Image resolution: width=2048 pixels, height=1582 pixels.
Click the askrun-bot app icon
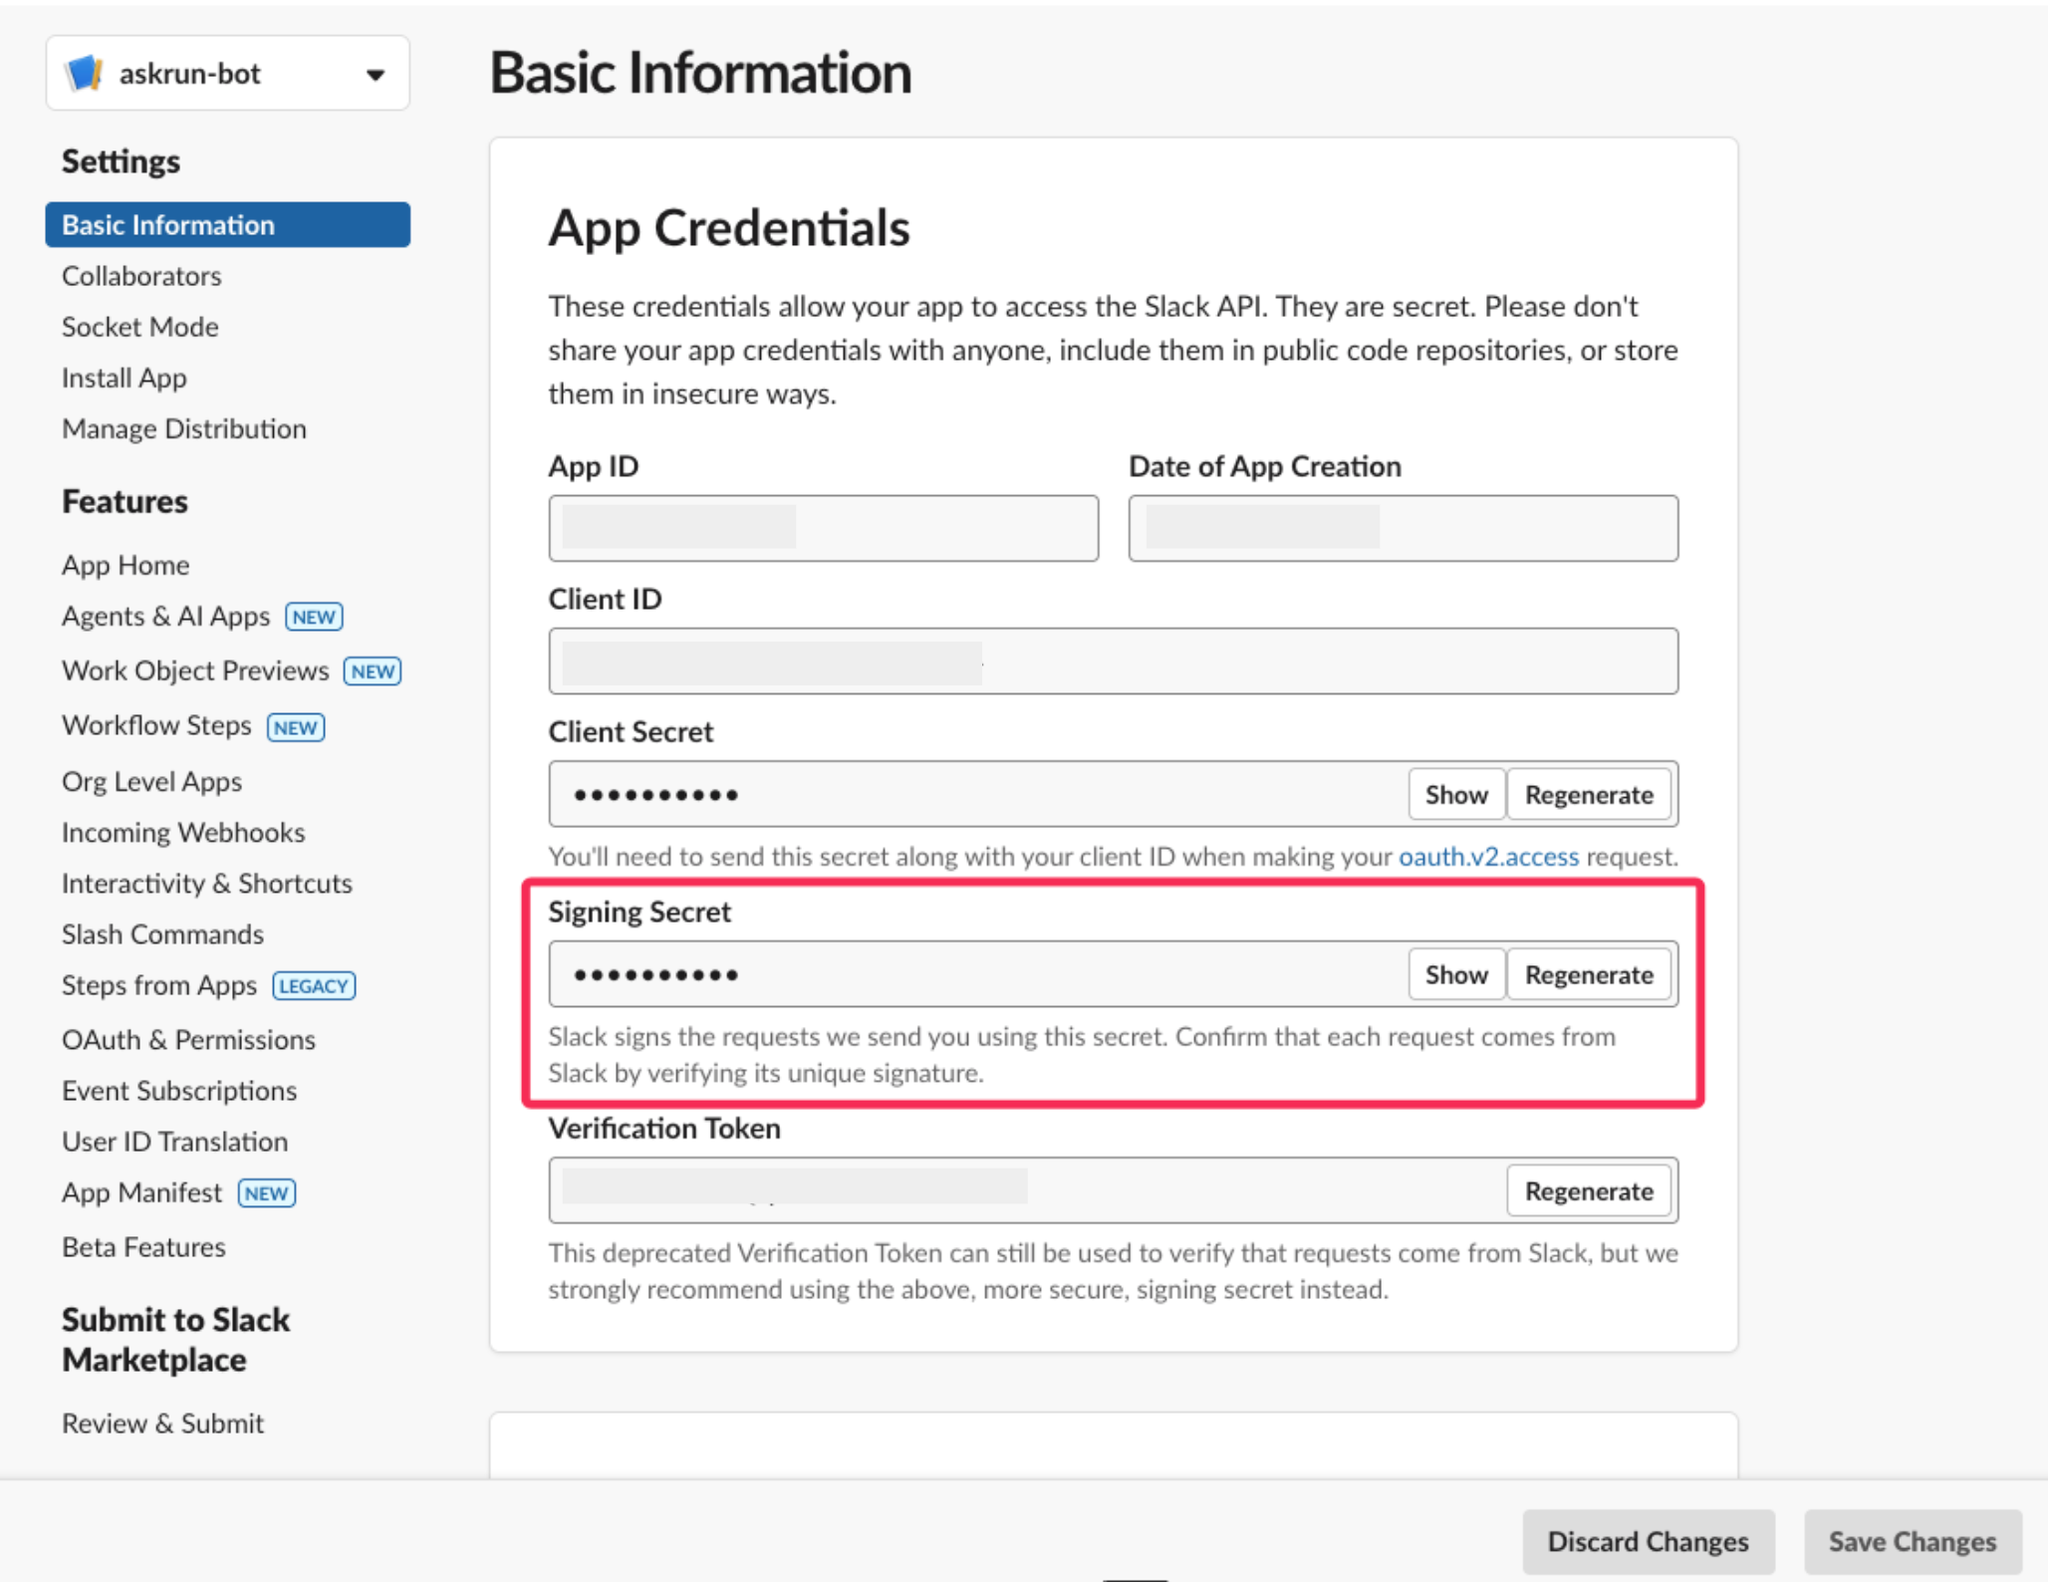[x=84, y=73]
